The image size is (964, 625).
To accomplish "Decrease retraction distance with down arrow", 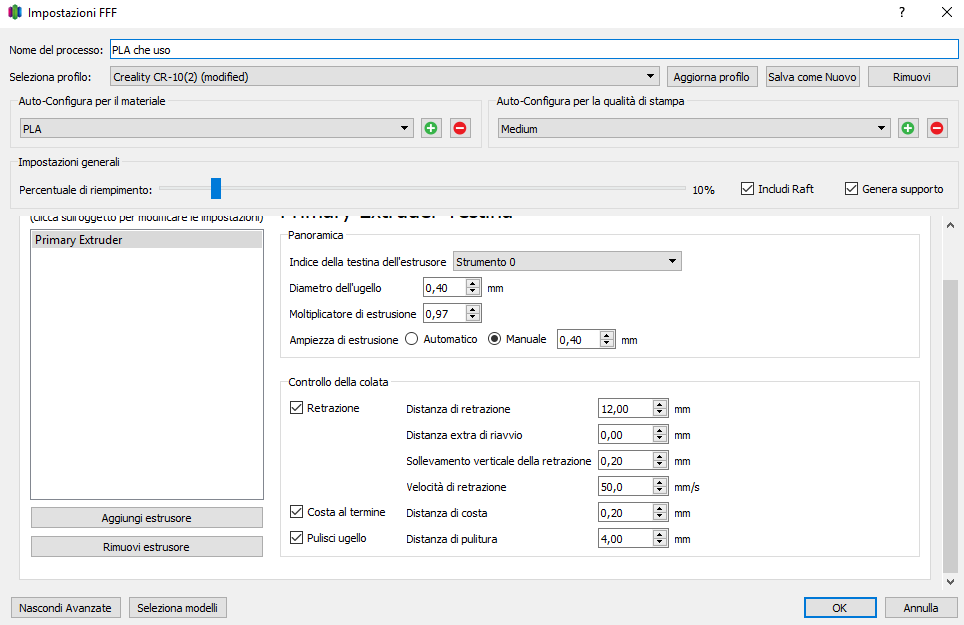I will (659, 413).
